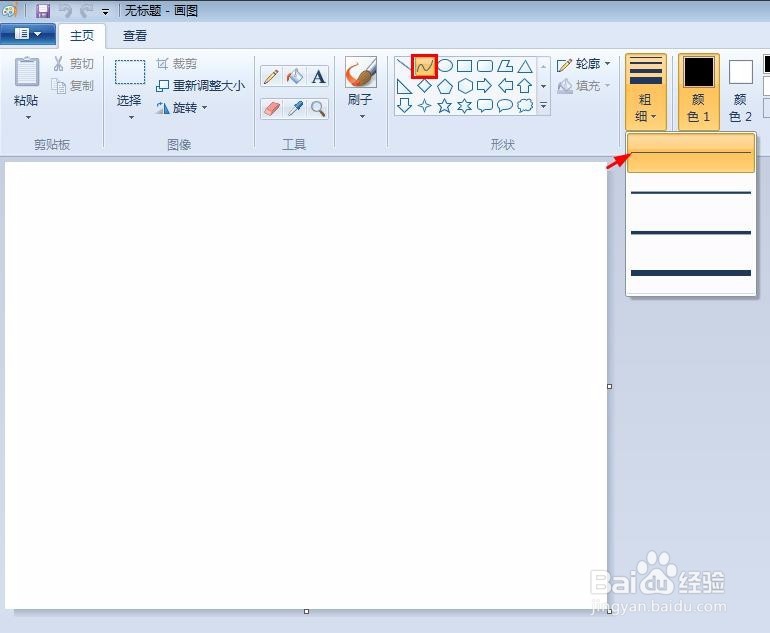Screen dimensions: 770x633
Task: Select the Diamond shape
Action: (x=424, y=86)
